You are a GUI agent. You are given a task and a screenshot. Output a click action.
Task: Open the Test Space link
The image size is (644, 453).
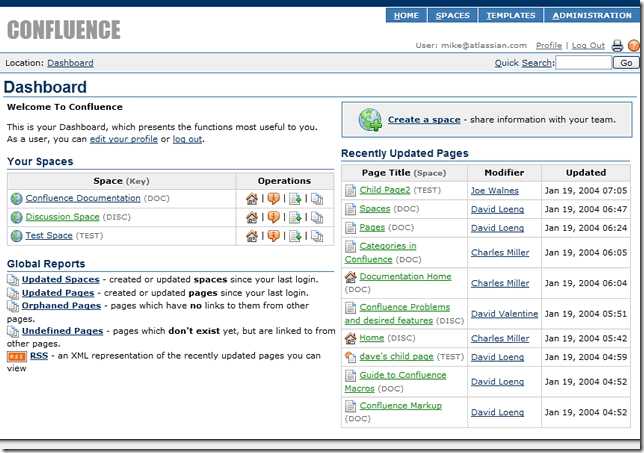pyautogui.click(x=49, y=236)
